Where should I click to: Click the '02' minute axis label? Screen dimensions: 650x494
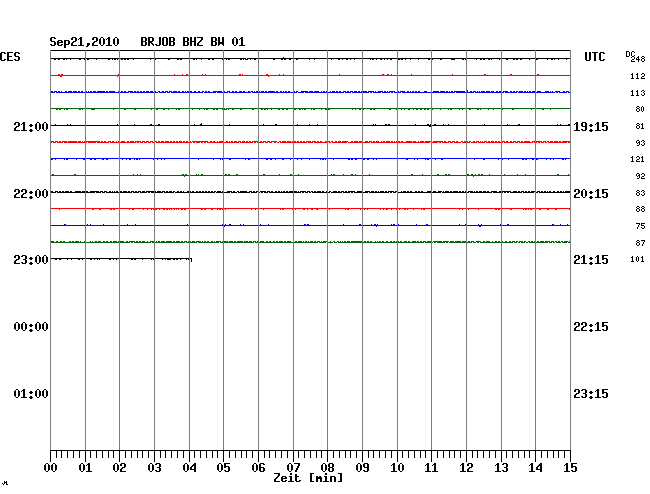coord(119,468)
